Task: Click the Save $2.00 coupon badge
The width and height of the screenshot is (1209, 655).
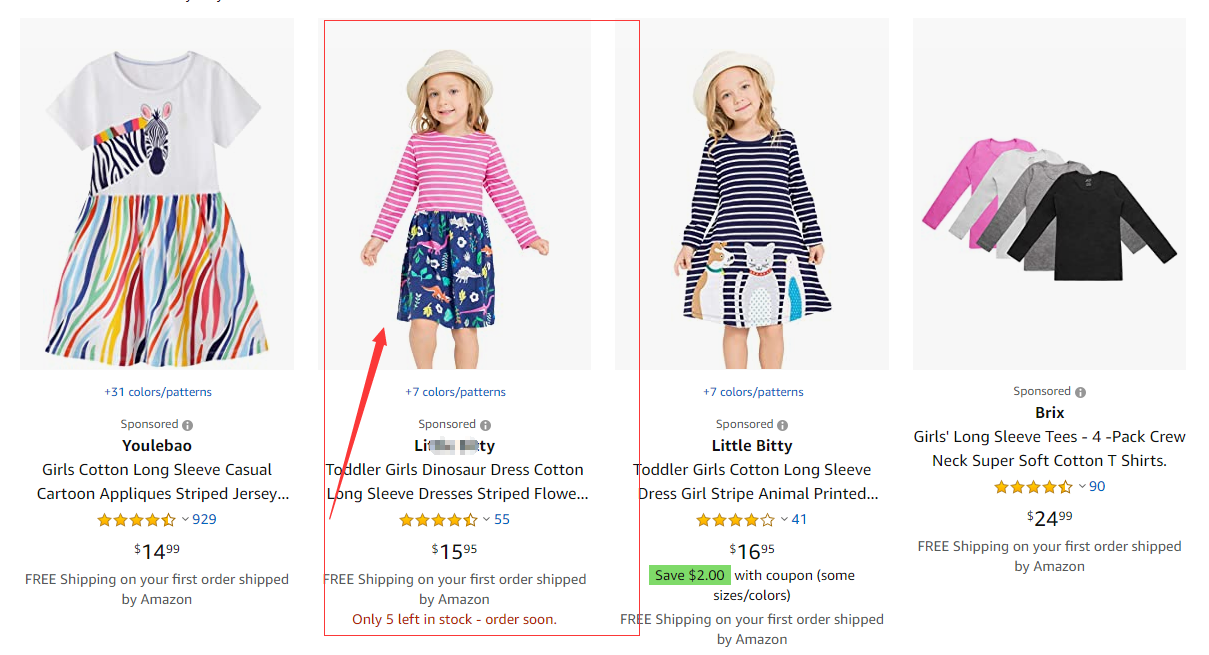Action: tap(689, 575)
